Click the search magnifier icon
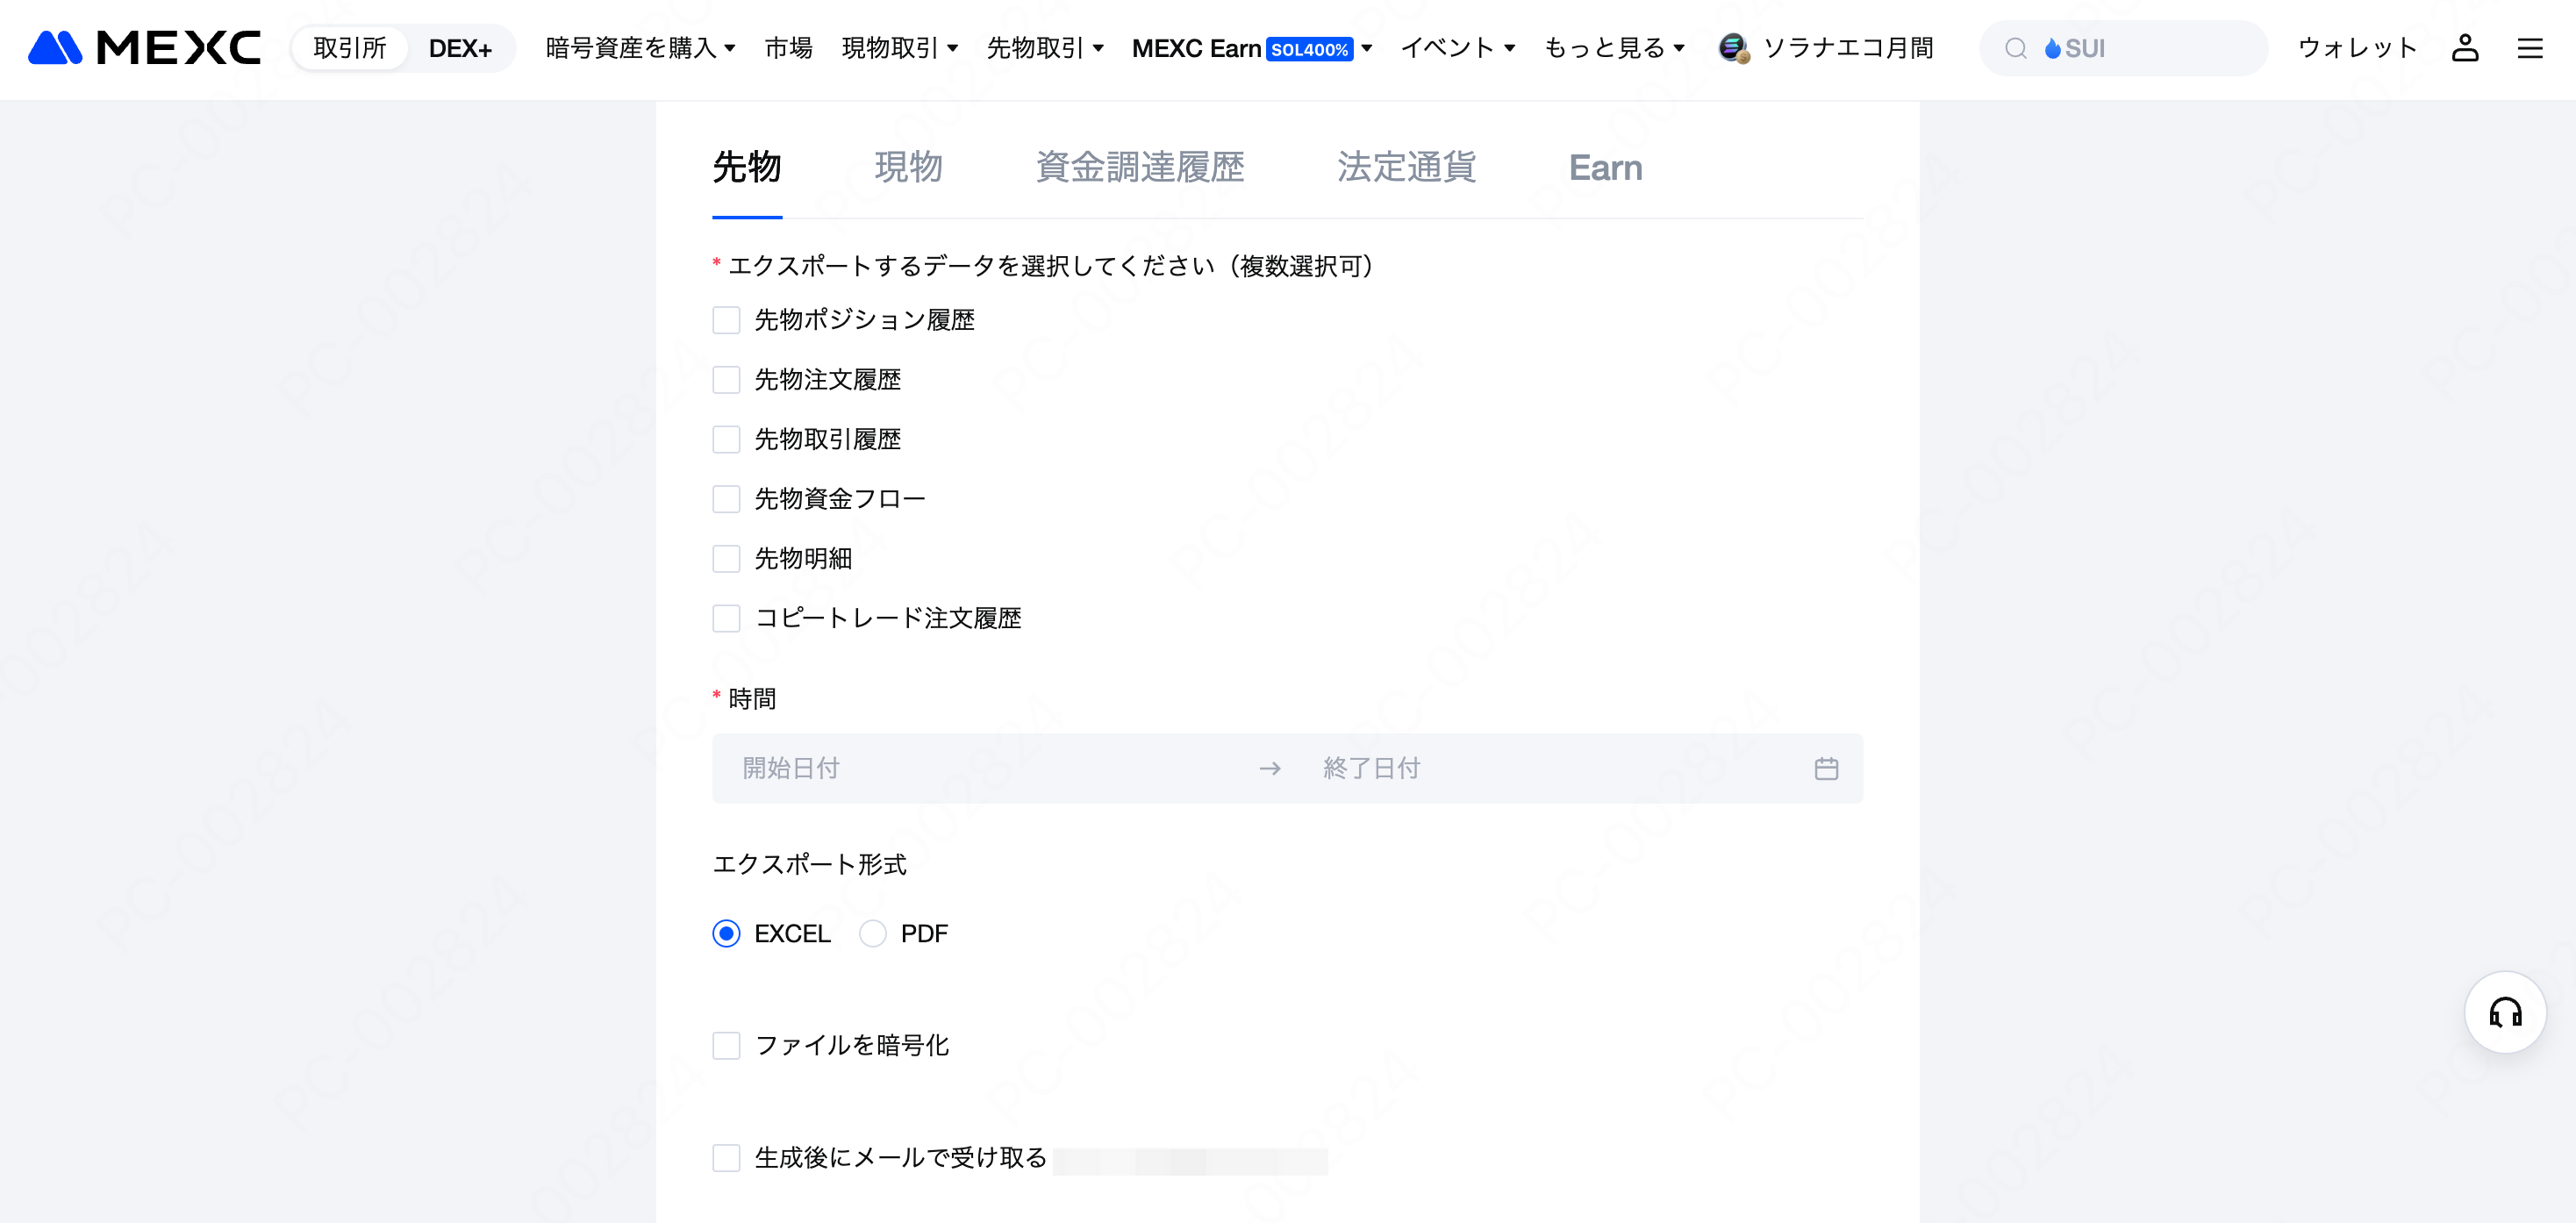This screenshot has width=2576, height=1223. [2015, 48]
